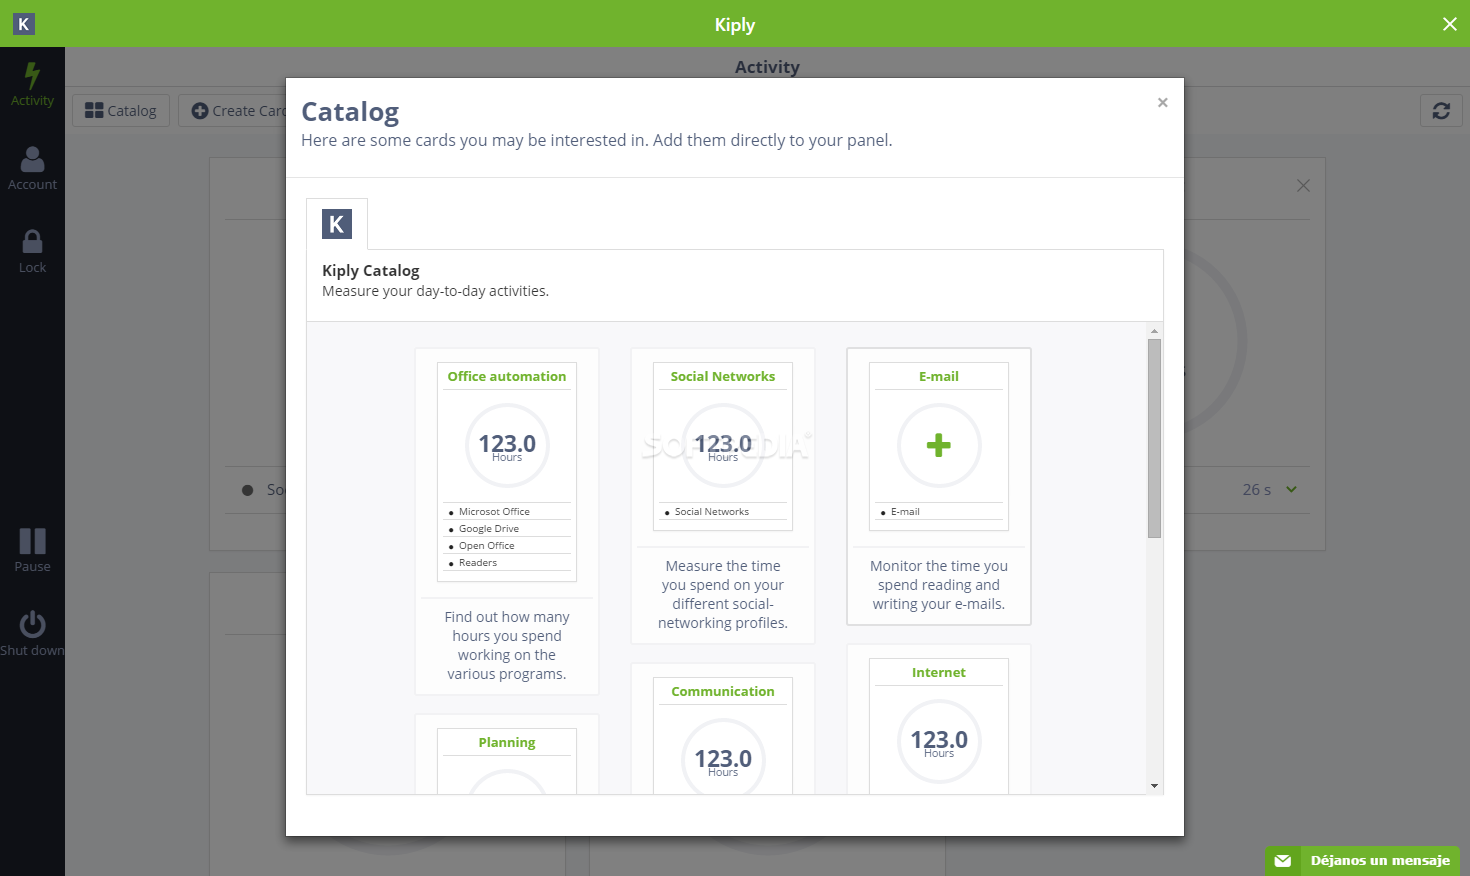The image size is (1470, 876).
Task: Click the catalog scrollbar up arrow
Action: coord(1154,330)
